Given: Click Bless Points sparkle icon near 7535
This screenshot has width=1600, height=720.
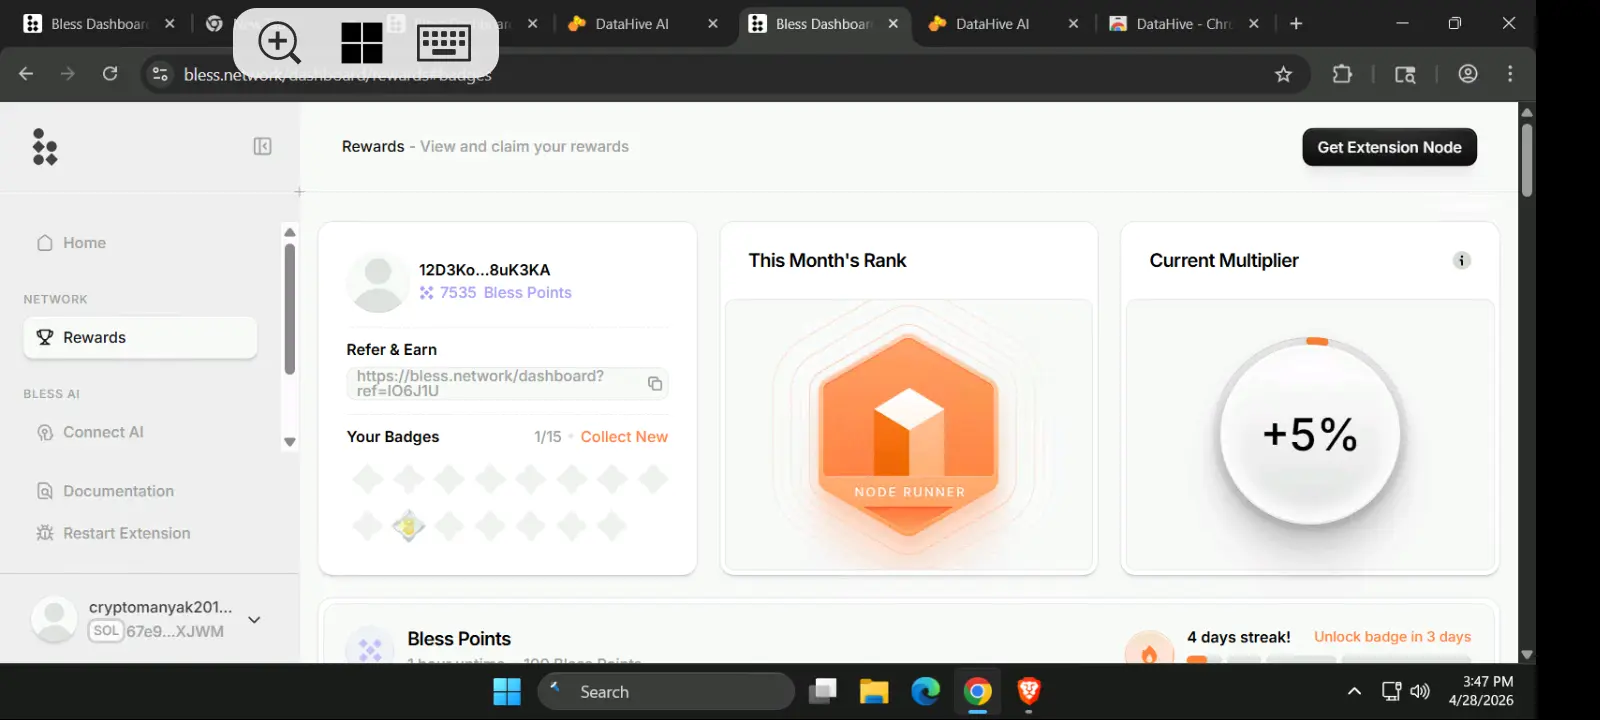Looking at the screenshot, I should 427,293.
